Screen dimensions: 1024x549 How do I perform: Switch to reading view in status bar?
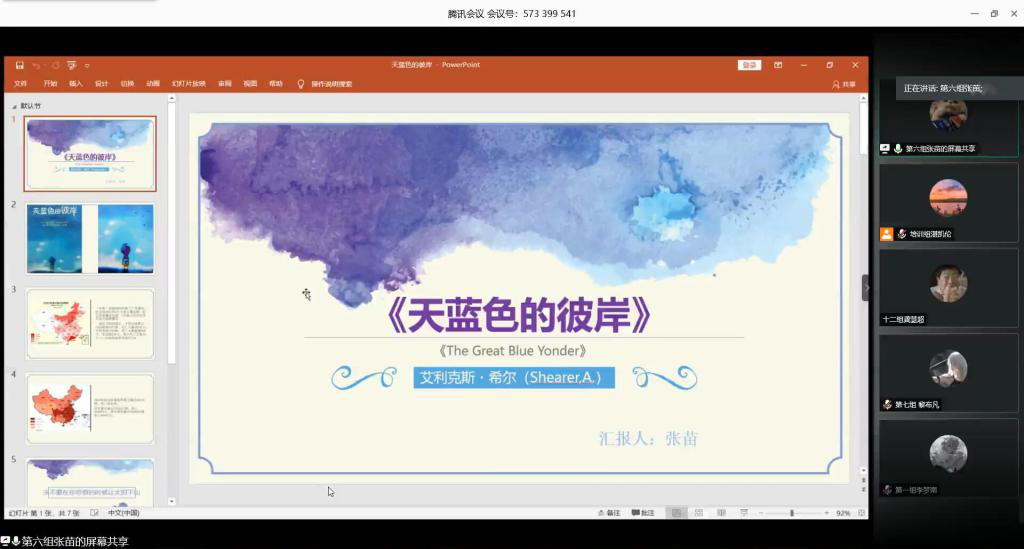click(x=720, y=513)
